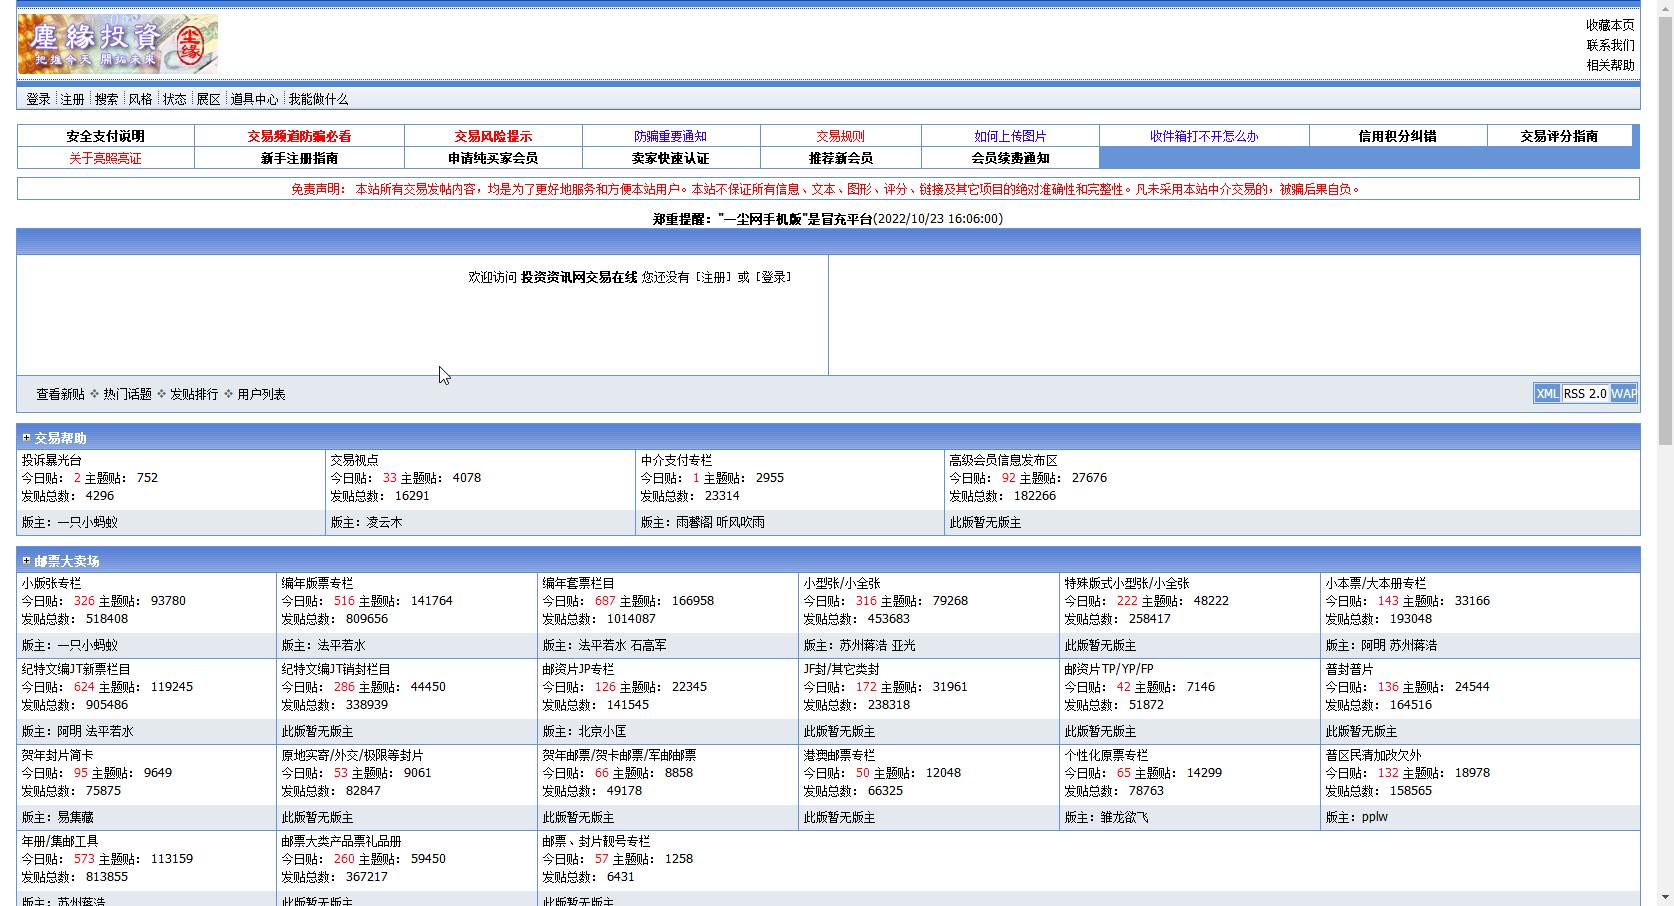Open the 展区 menu

click(208, 99)
